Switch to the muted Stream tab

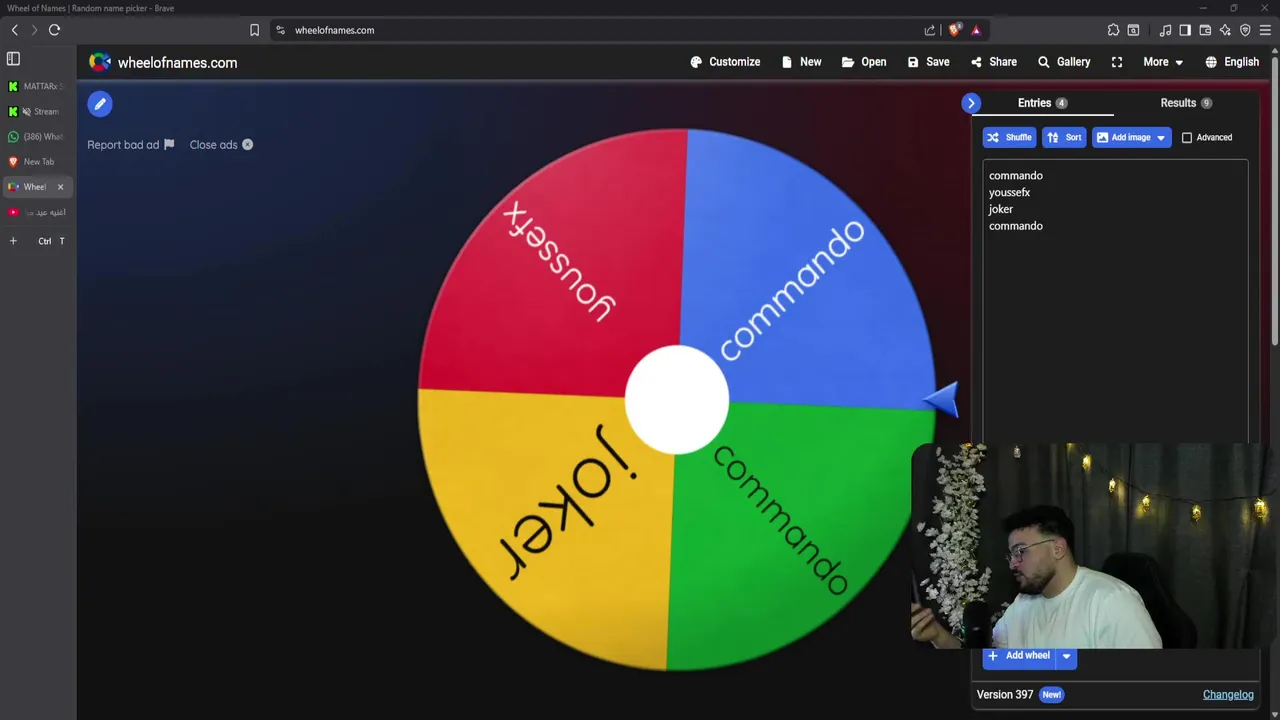tap(37, 111)
